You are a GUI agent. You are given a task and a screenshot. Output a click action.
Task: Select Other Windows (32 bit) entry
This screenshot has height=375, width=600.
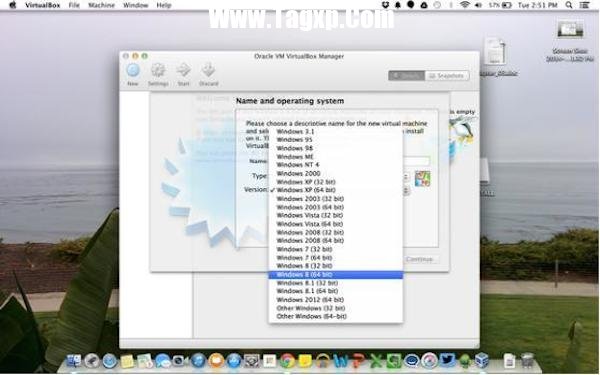click(336, 308)
